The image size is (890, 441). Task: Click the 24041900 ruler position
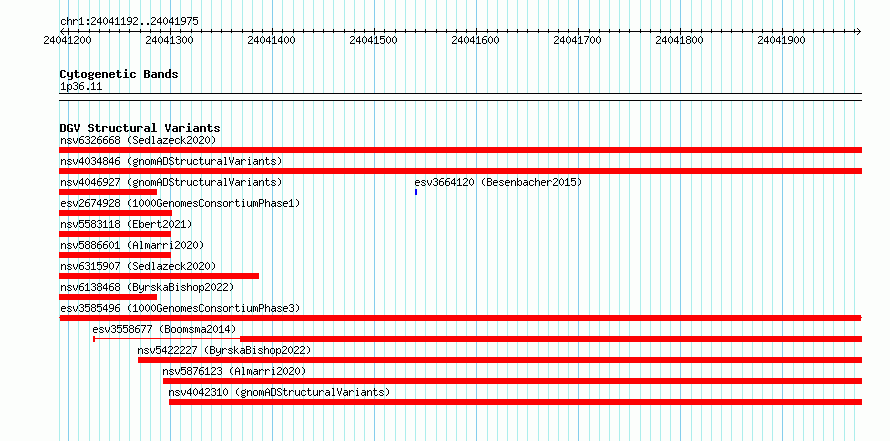tap(782, 41)
